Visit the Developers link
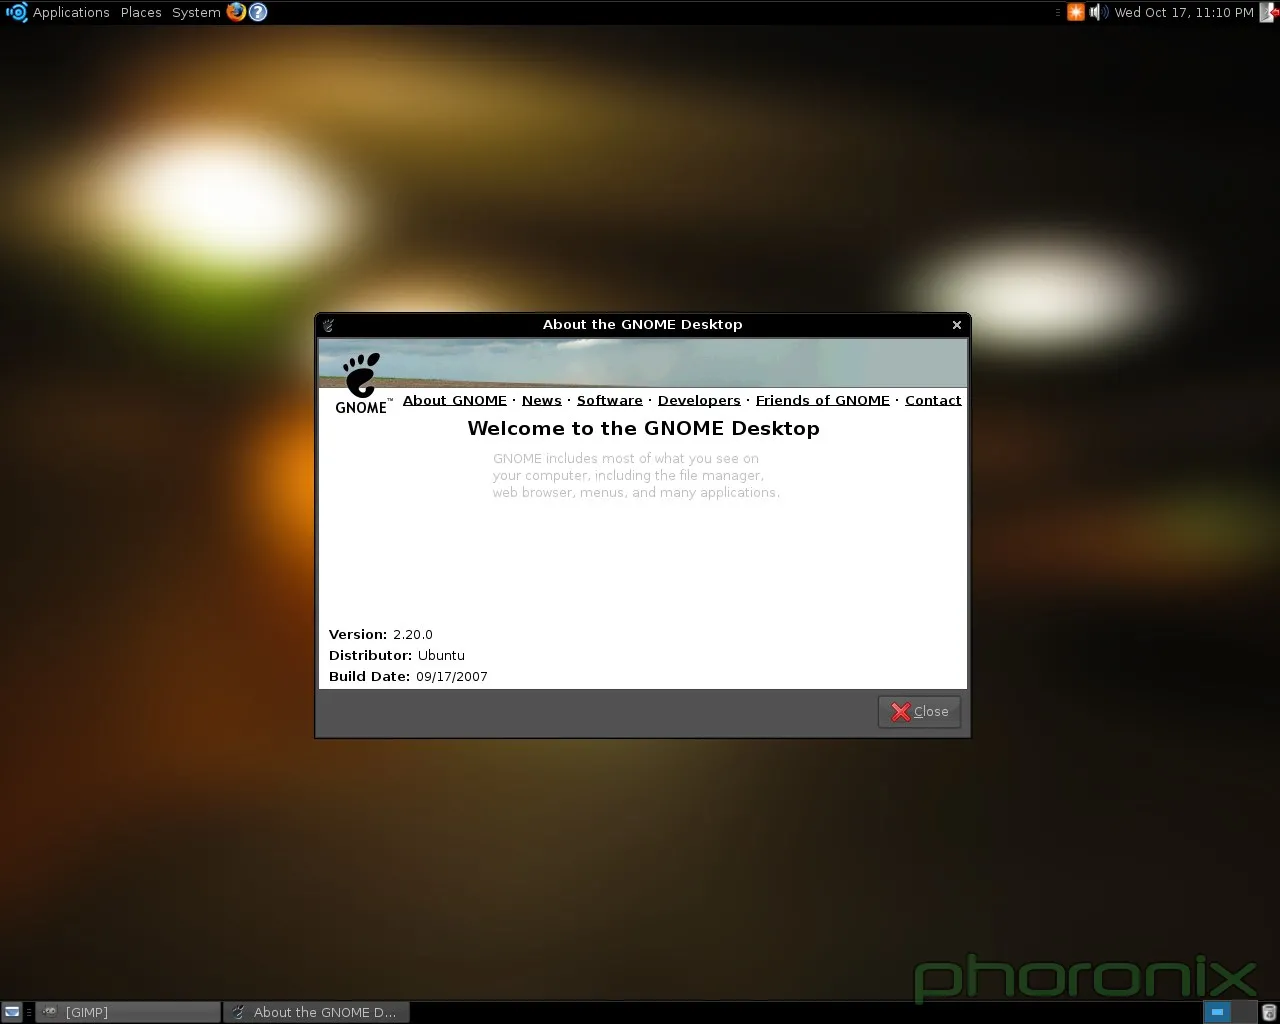Image resolution: width=1280 pixels, height=1024 pixels. pos(699,400)
